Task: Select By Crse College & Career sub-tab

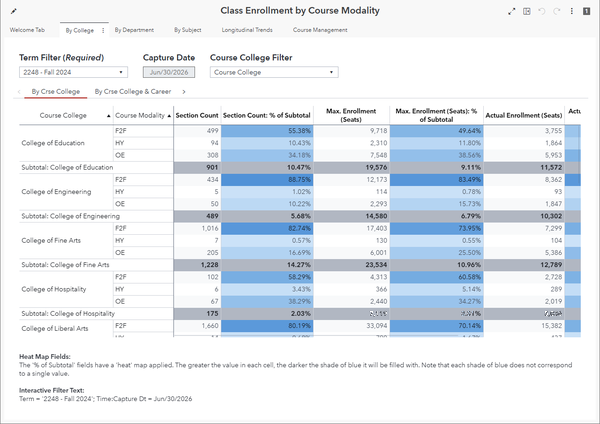Action: (x=133, y=91)
